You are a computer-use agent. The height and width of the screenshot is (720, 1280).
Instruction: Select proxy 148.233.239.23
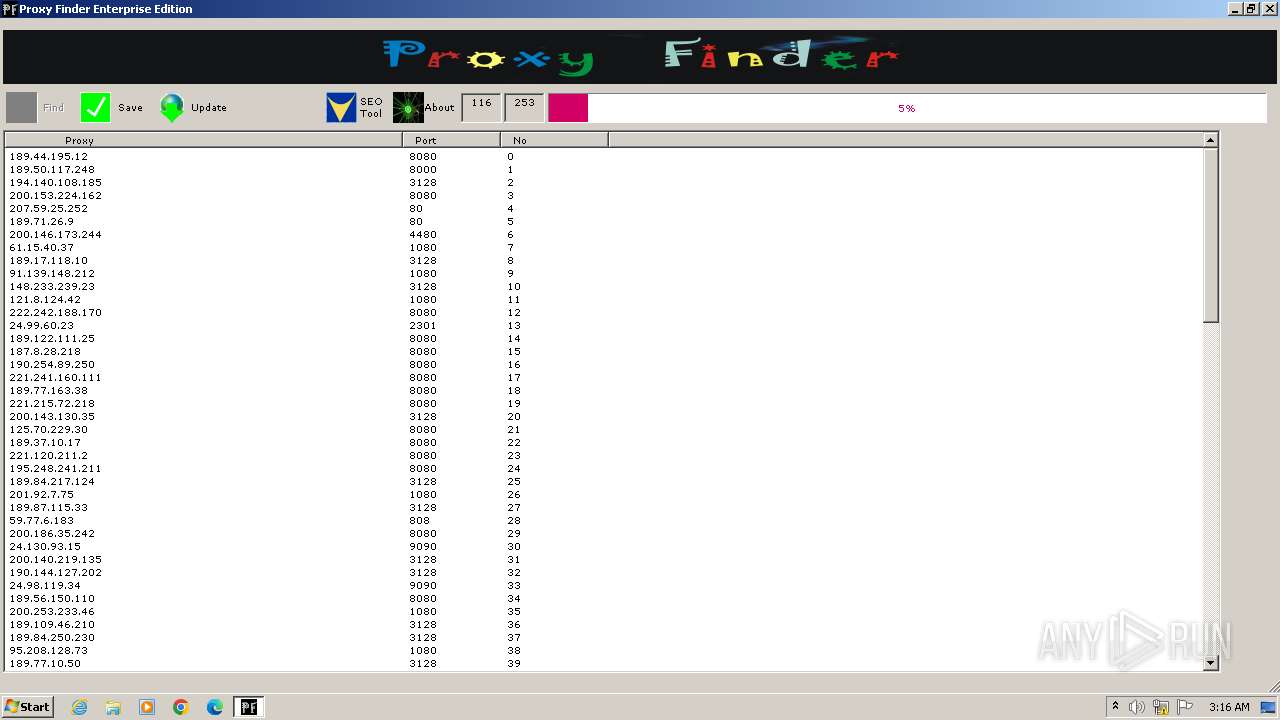pos(52,287)
